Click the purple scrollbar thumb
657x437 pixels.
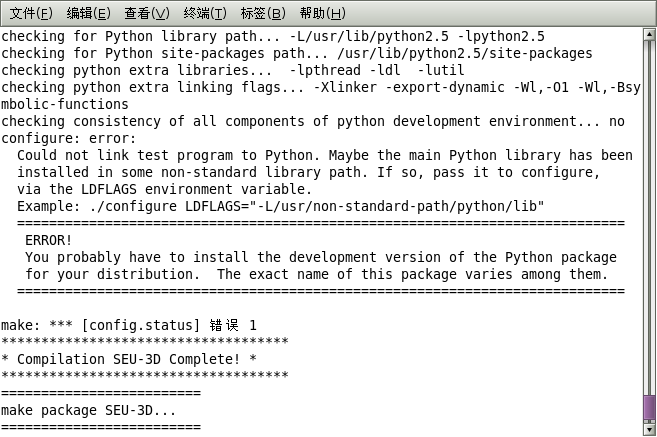649,408
